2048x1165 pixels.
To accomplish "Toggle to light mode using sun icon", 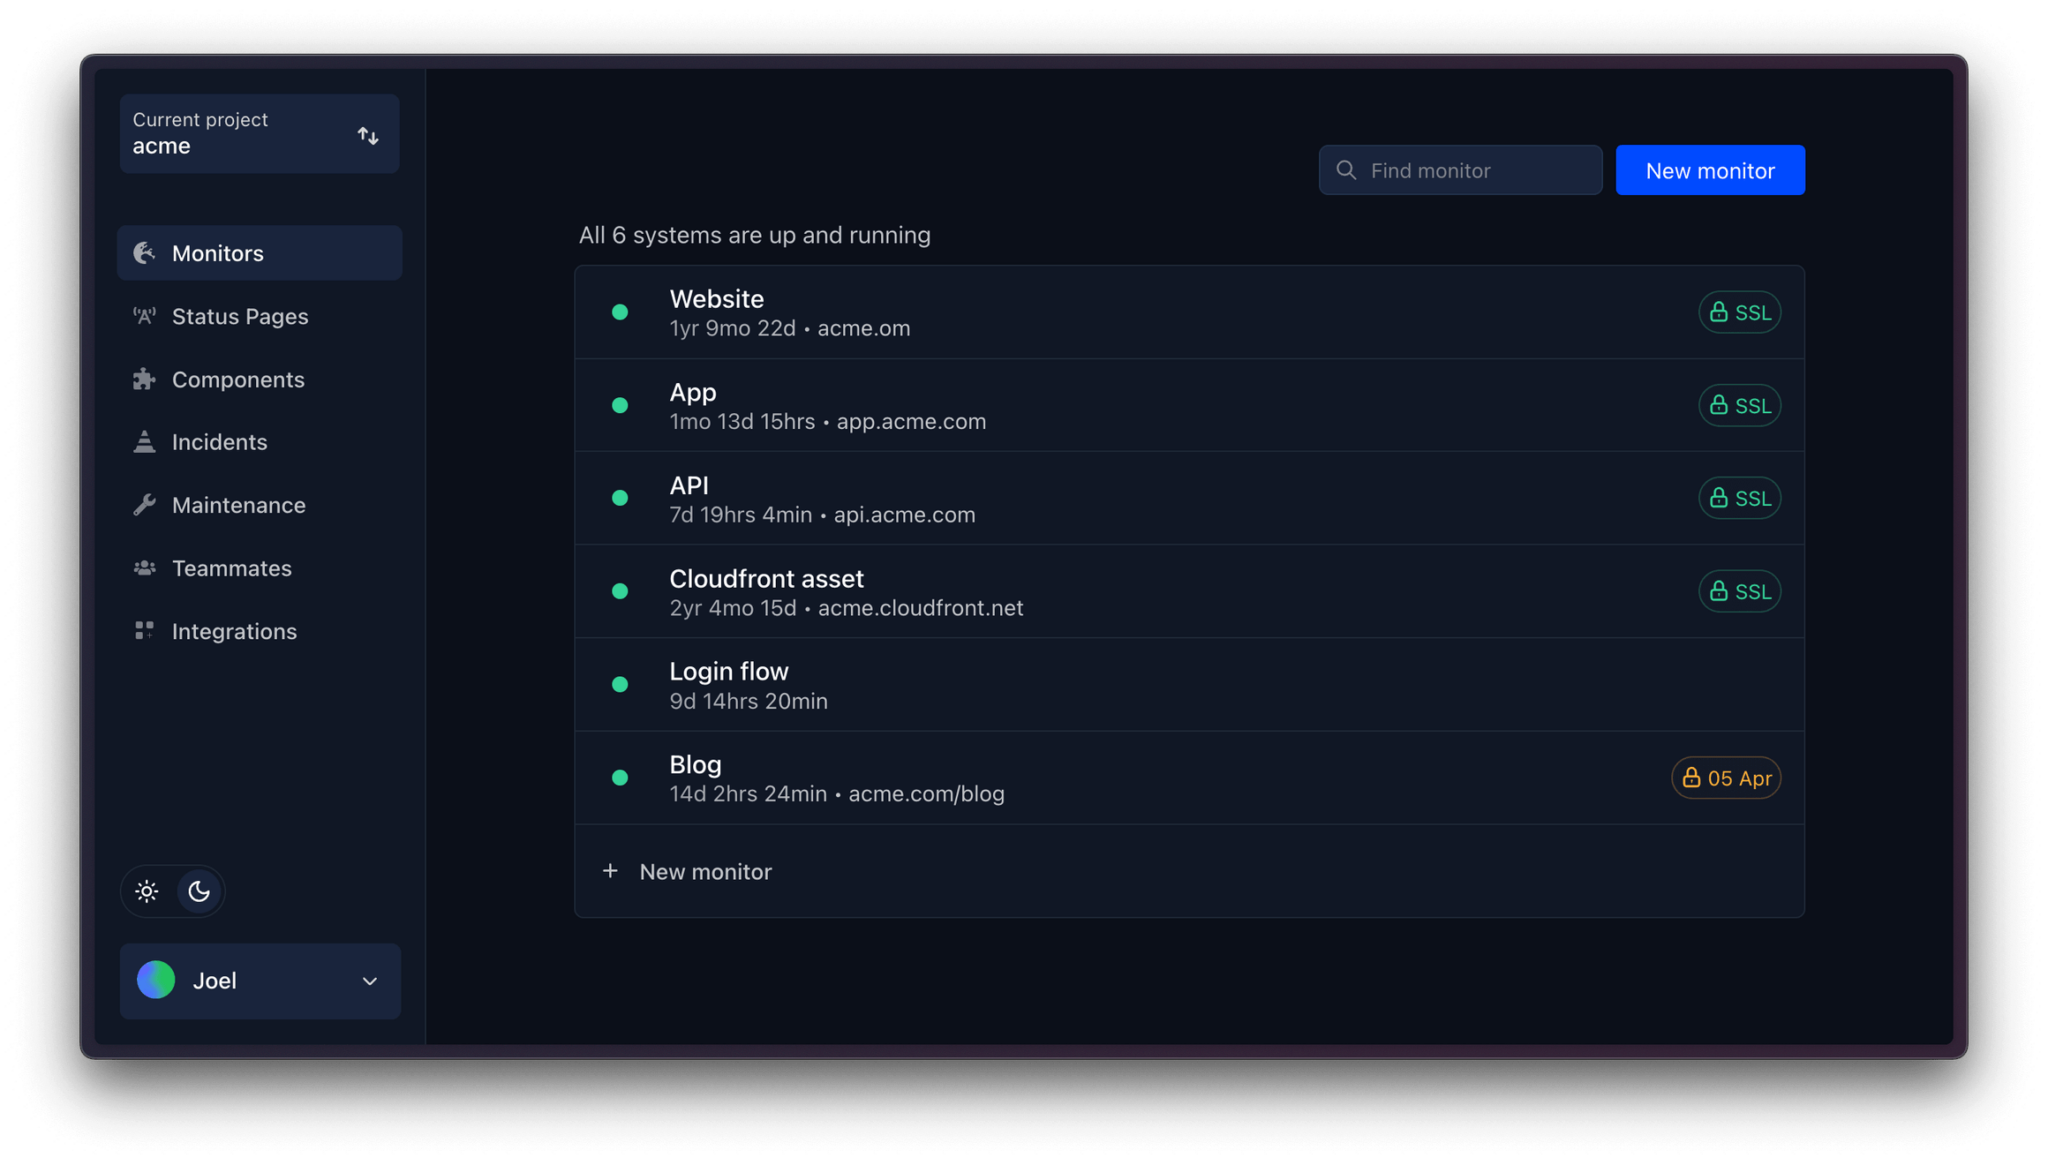I will [x=146, y=891].
